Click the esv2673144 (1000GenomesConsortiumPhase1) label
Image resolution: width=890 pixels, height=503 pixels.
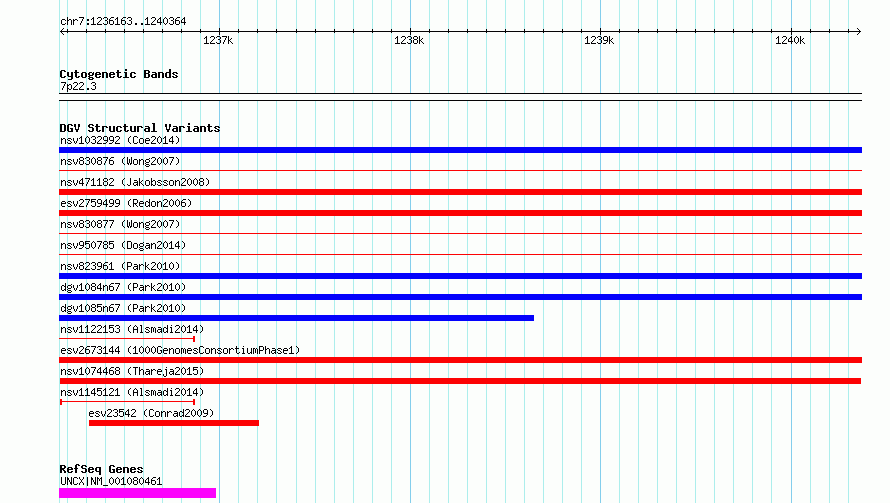tap(180, 350)
